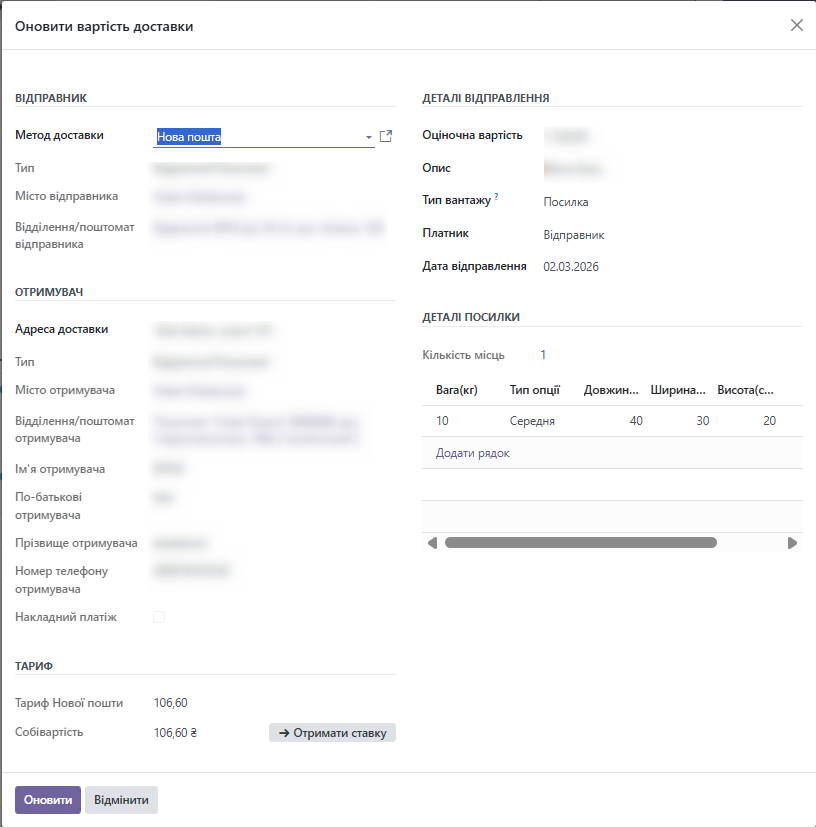The width and height of the screenshot is (816, 827).
Task: Click the Нова пошта delivery method field
Action: point(258,137)
